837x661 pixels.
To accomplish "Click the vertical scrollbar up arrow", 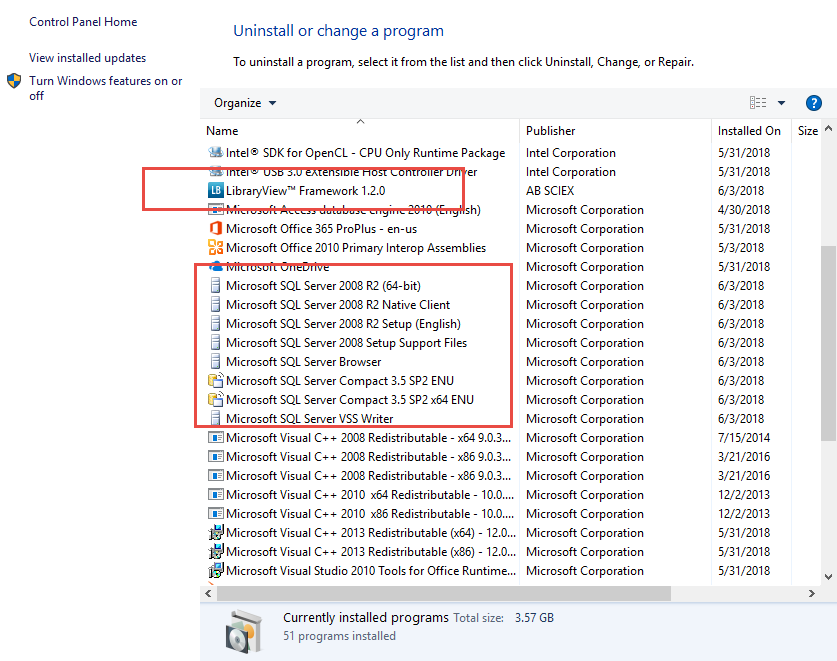I will point(828,128).
